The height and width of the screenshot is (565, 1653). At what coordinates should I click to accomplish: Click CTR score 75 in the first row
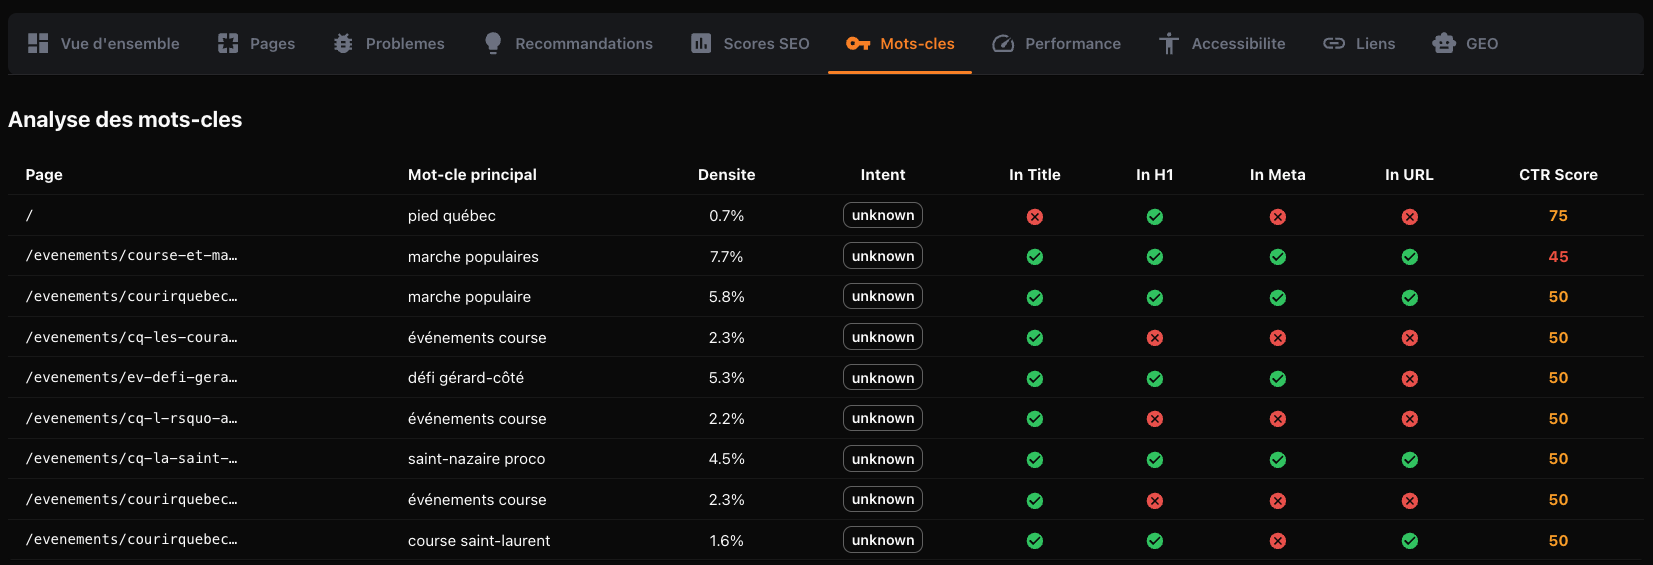(x=1558, y=216)
